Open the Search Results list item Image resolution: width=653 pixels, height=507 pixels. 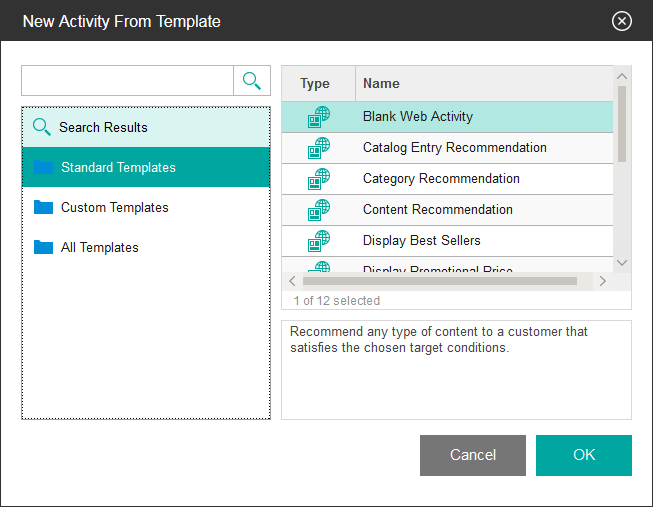(103, 127)
